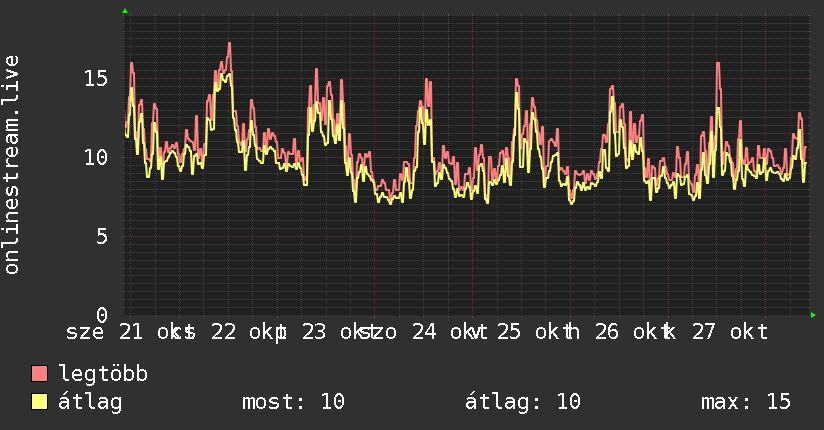Click the green arrow atop y-axis

click(125, 11)
